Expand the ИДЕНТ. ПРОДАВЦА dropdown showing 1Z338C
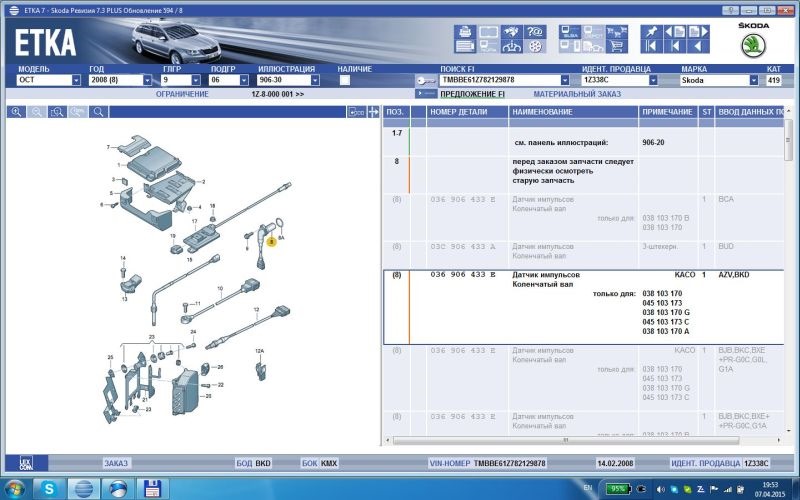 pos(653,80)
